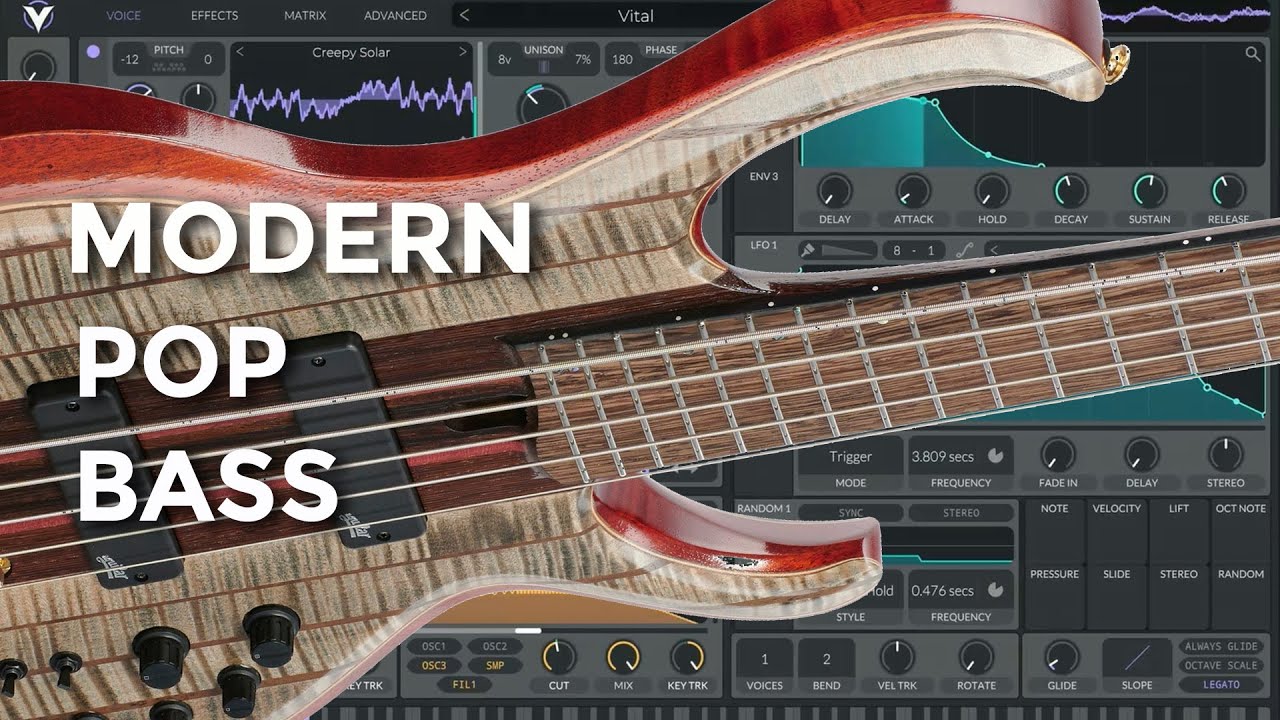Screen dimensions: 1280x720
Task: Toggle SMP filter input
Action: click(495, 666)
